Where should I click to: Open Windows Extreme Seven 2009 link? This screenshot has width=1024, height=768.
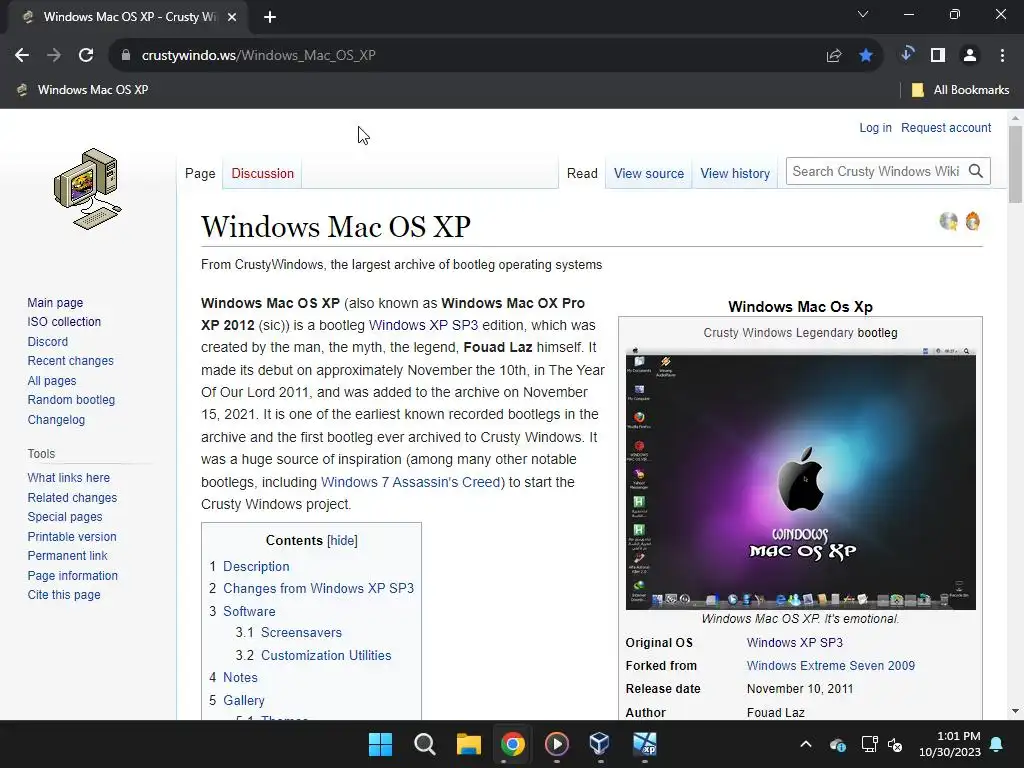click(x=831, y=665)
